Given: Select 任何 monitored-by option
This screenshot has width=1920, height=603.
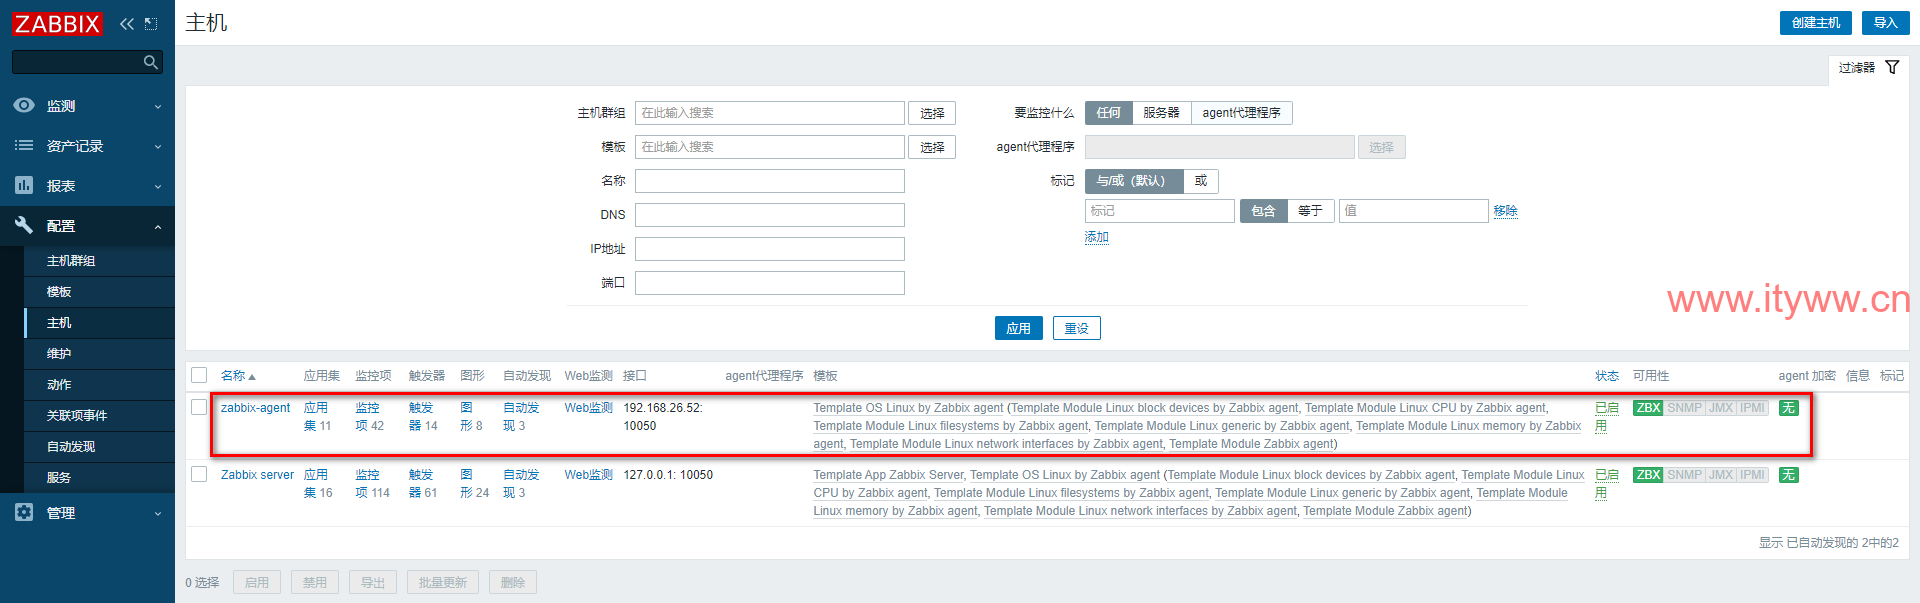Looking at the screenshot, I should (x=1108, y=113).
